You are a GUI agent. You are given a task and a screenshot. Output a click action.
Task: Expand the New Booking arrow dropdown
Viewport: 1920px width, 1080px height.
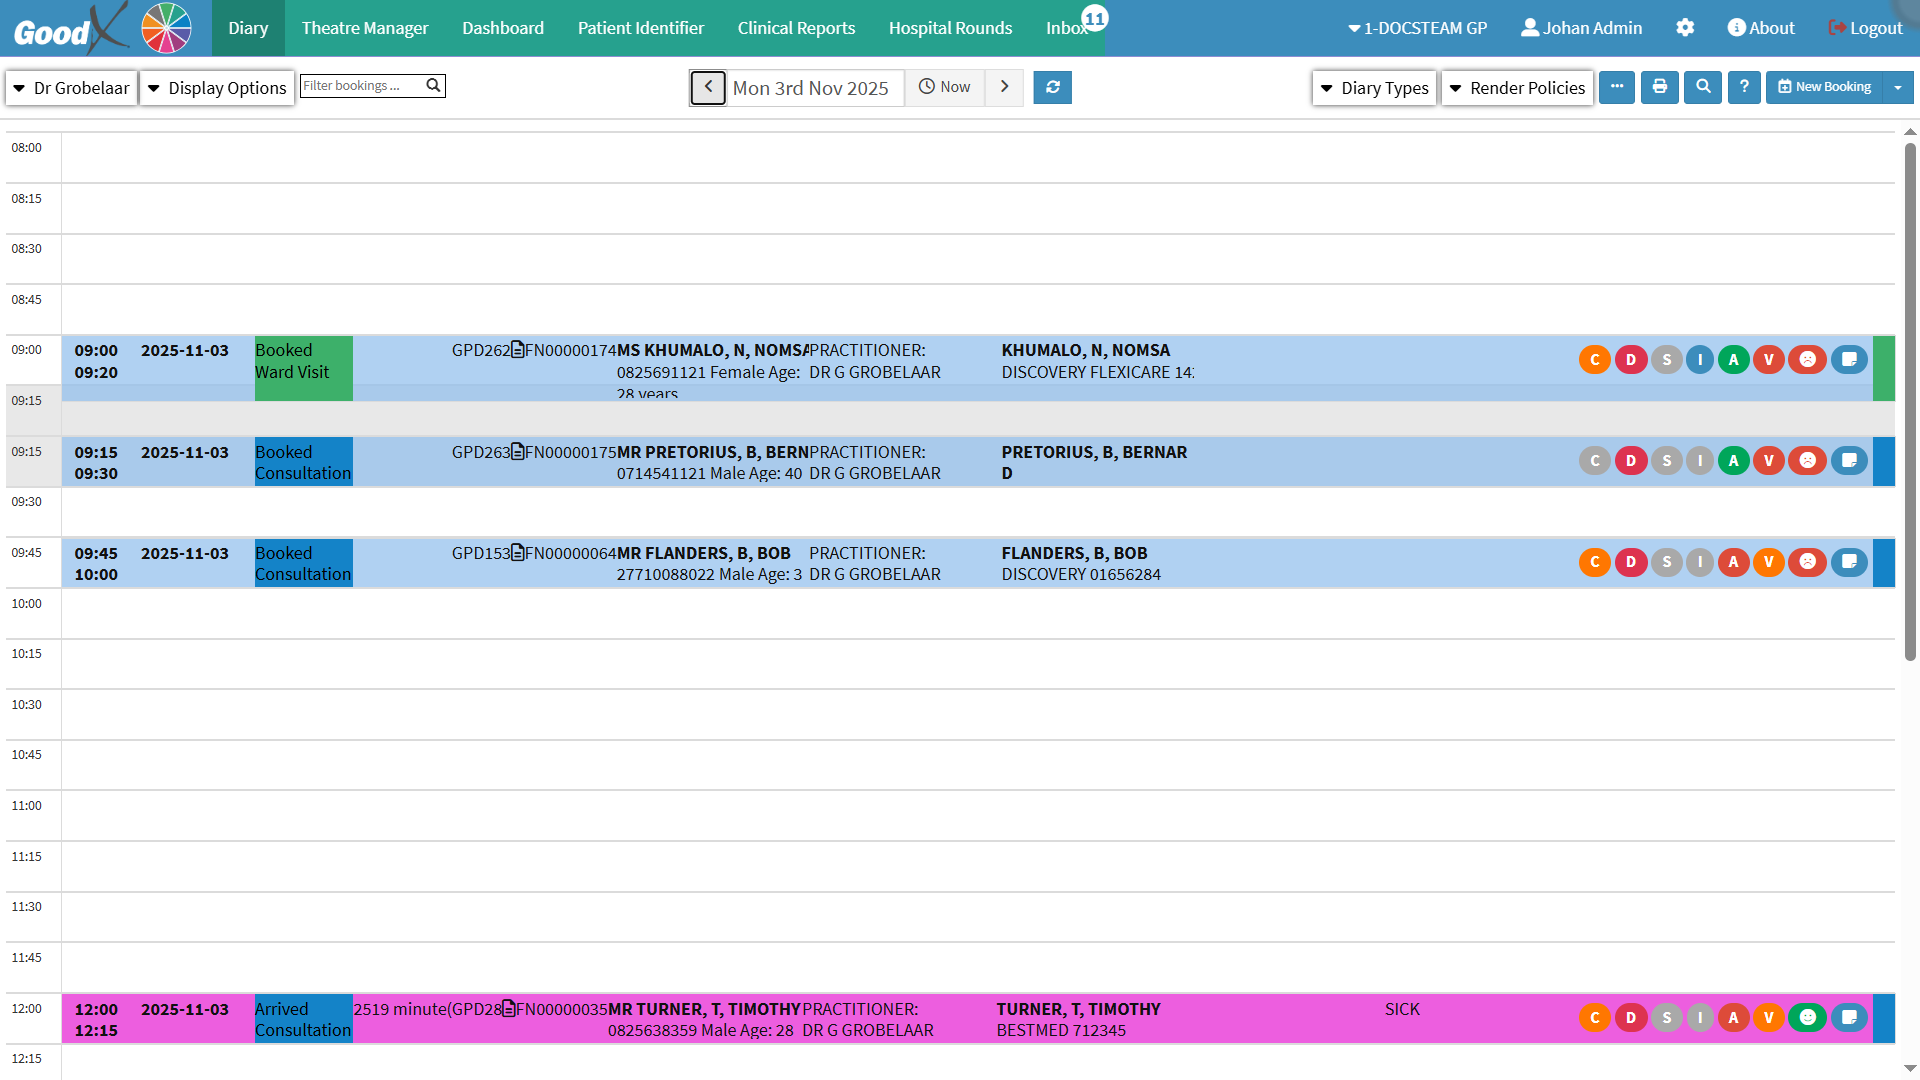click(x=1898, y=87)
